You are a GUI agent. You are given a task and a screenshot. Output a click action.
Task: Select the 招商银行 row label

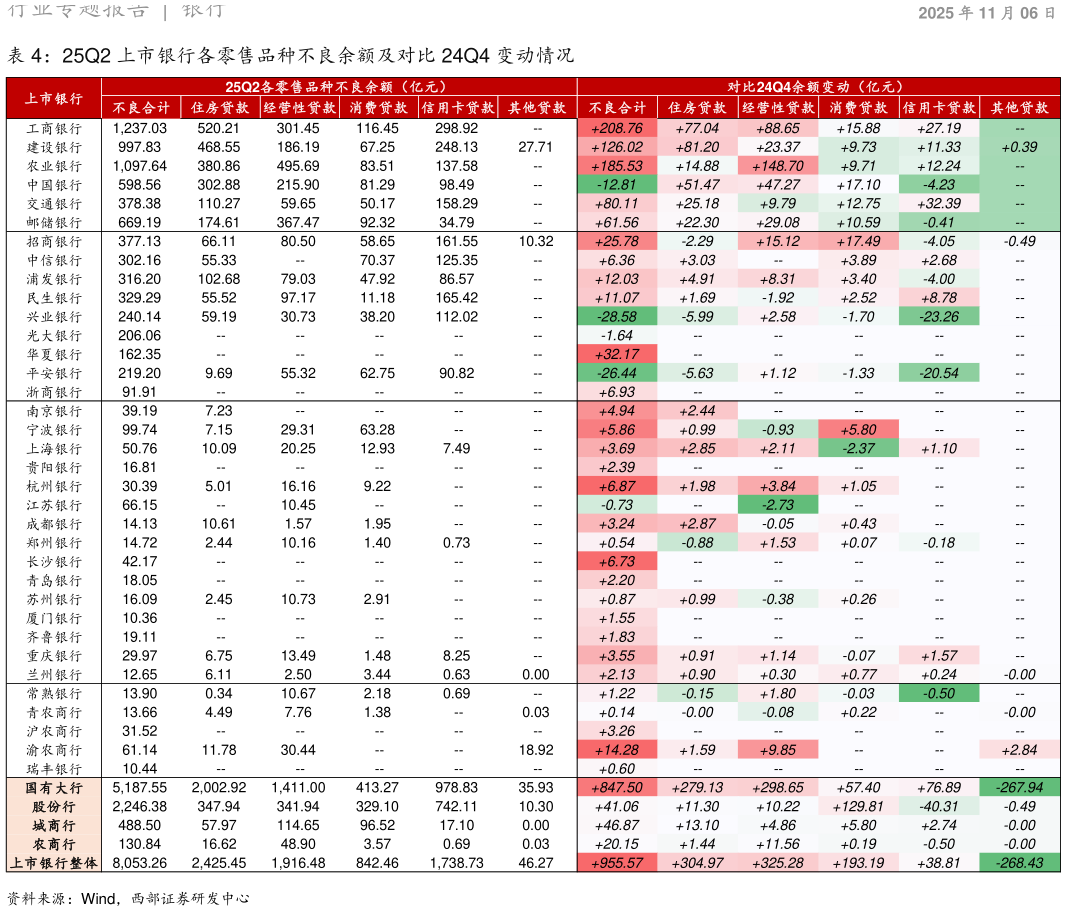pos(54,241)
